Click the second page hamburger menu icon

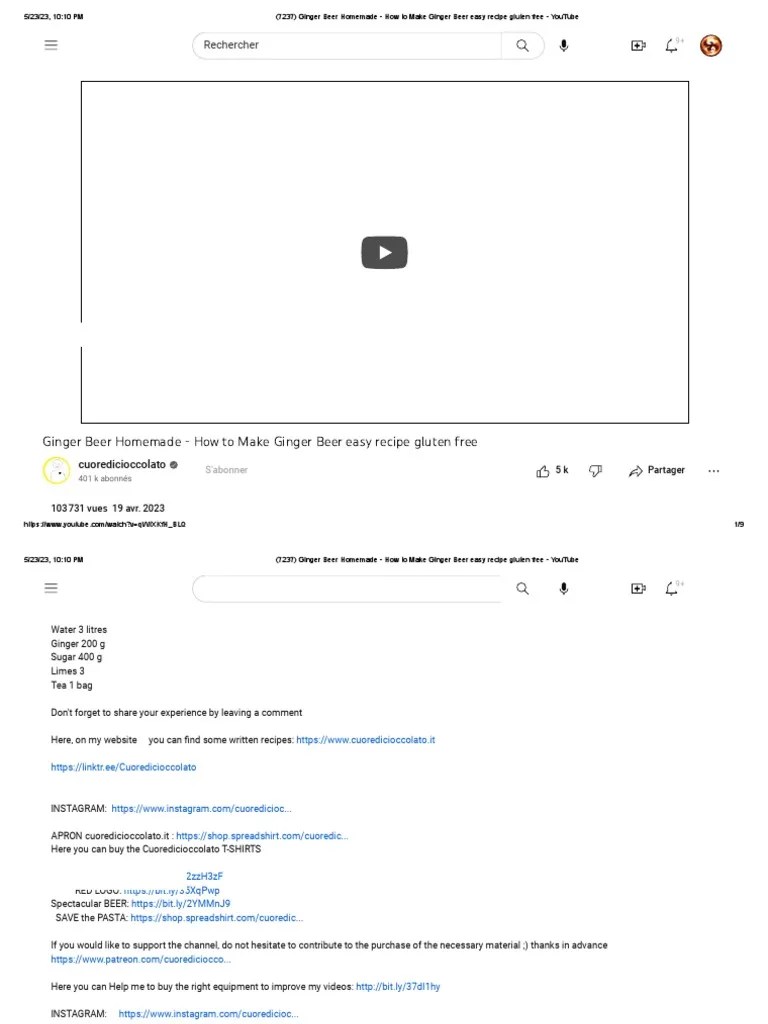pyautogui.click(x=51, y=588)
